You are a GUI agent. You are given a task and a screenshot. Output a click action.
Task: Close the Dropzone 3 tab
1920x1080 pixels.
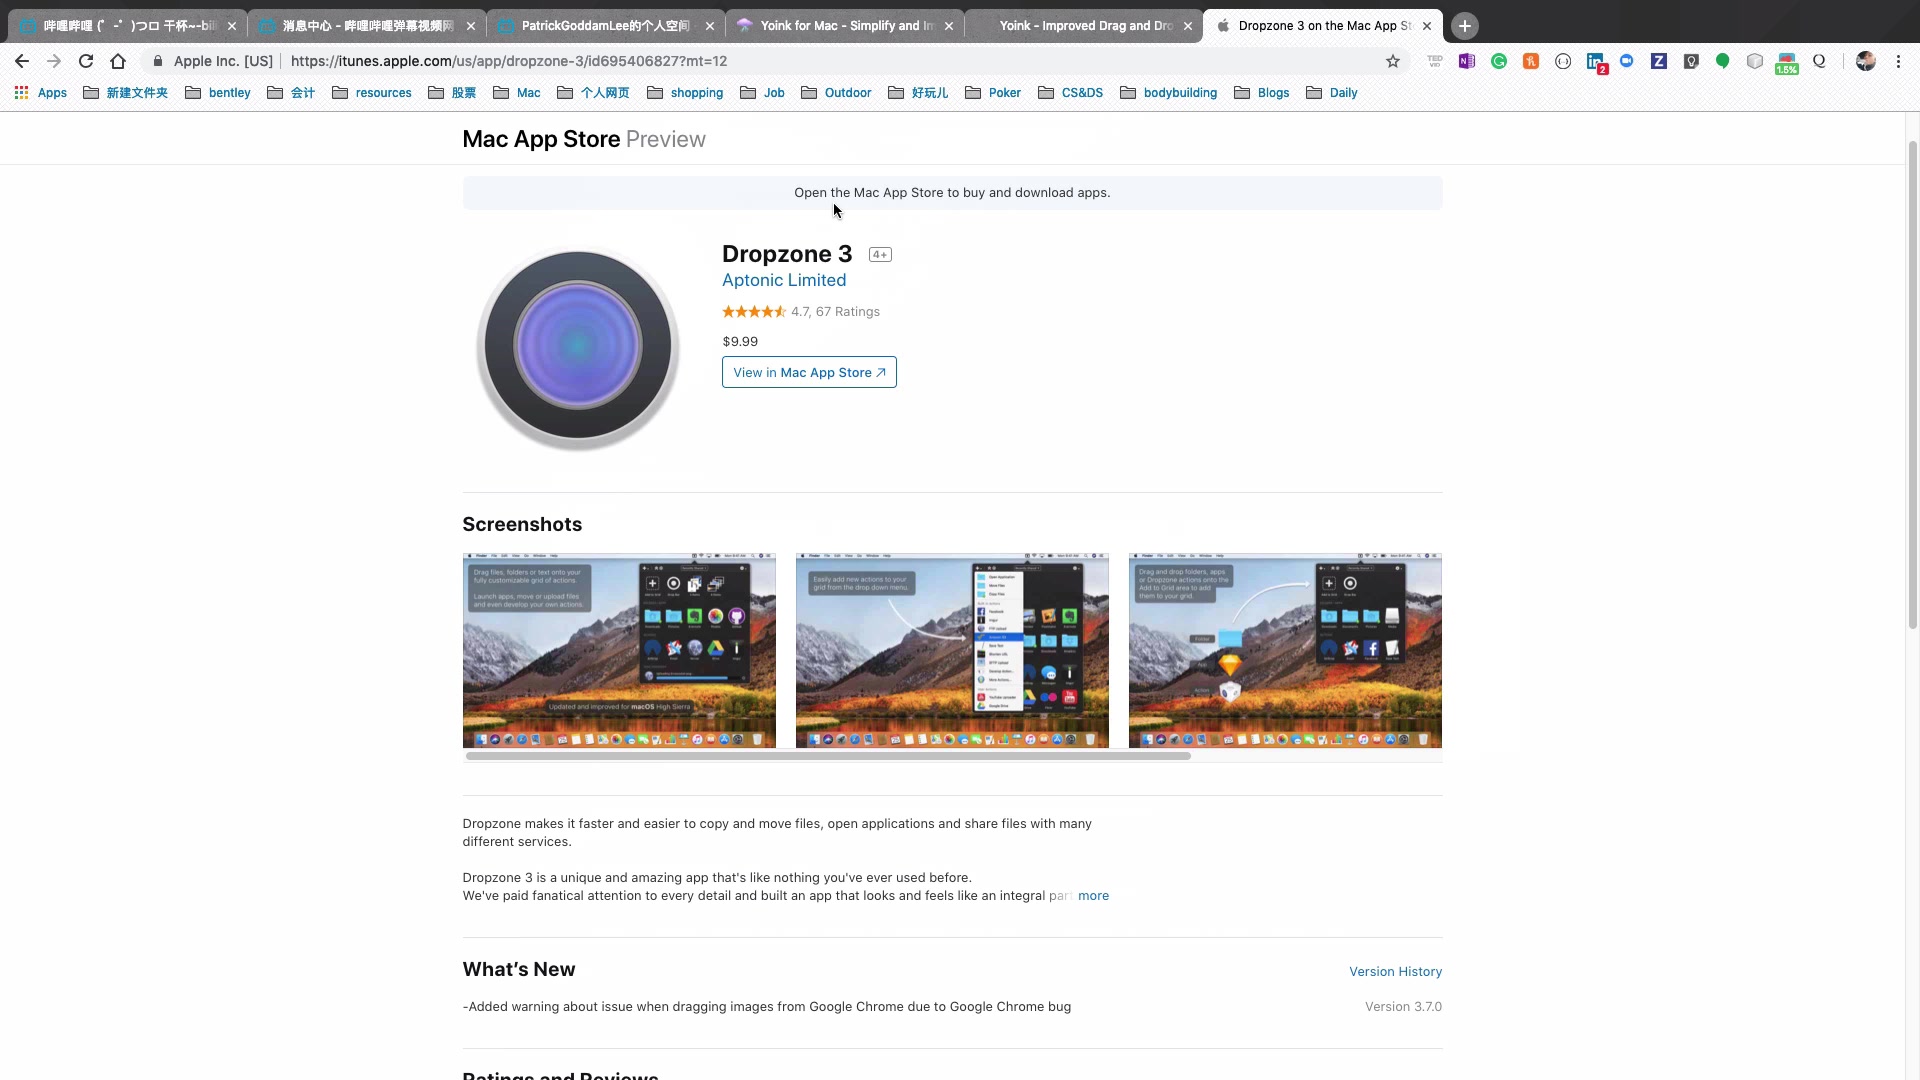pyautogui.click(x=1427, y=26)
